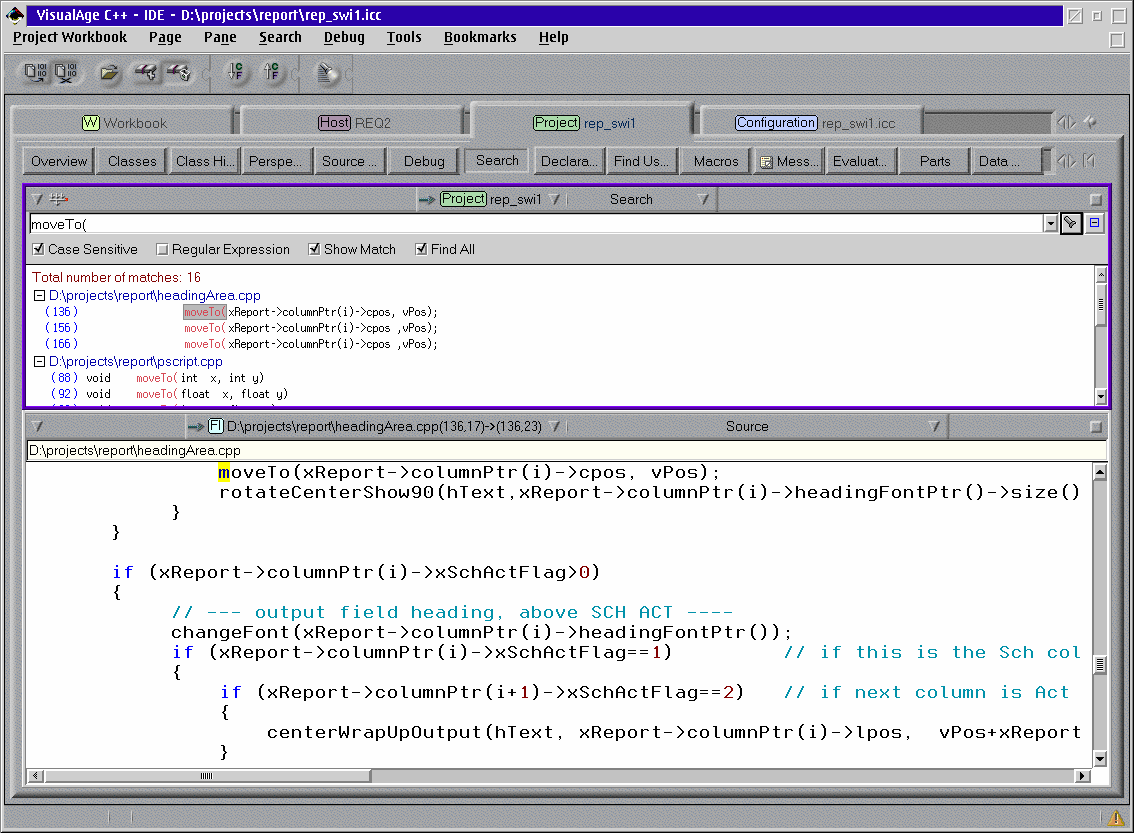1134x833 pixels.
Task: Toggle the Show Match checkbox
Action: [x=314, y=249]
